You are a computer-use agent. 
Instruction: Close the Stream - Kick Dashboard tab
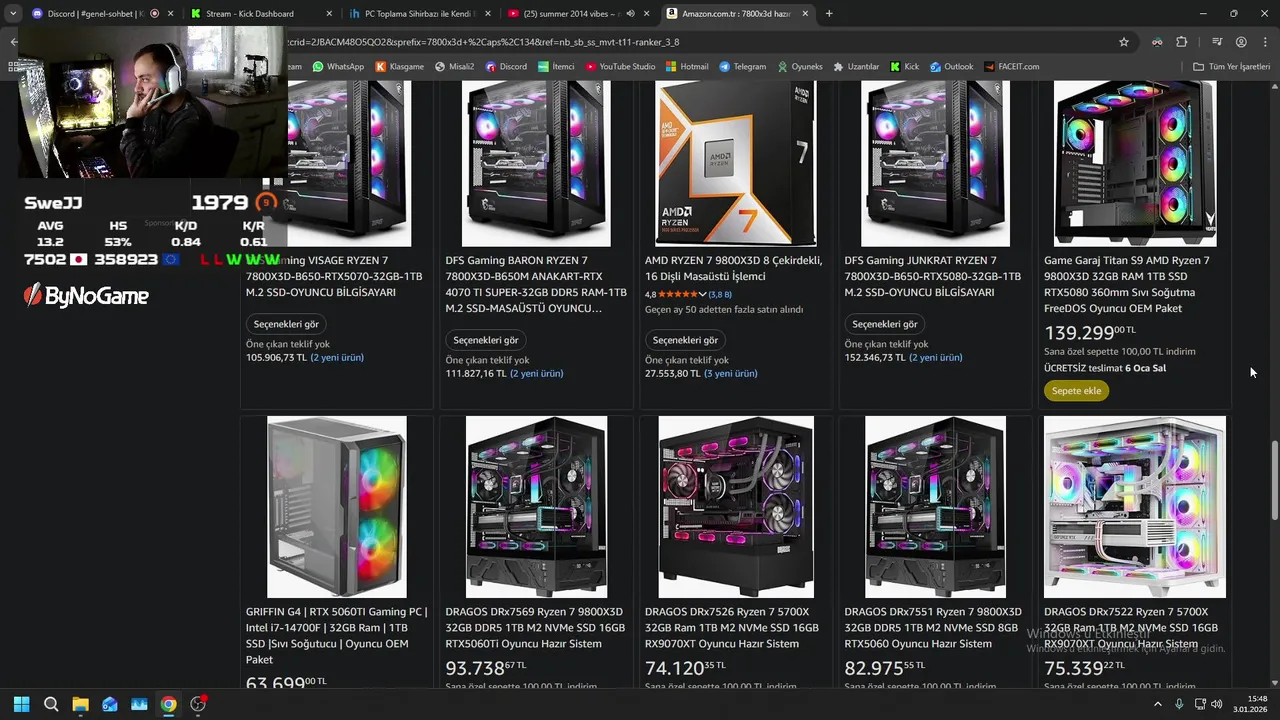(330, 14)
